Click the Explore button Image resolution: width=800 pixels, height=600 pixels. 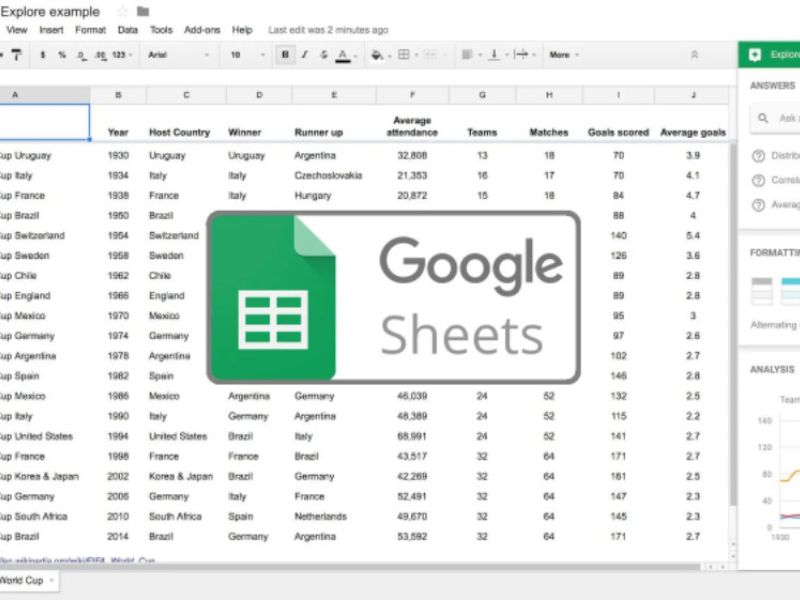click(769, 55)
